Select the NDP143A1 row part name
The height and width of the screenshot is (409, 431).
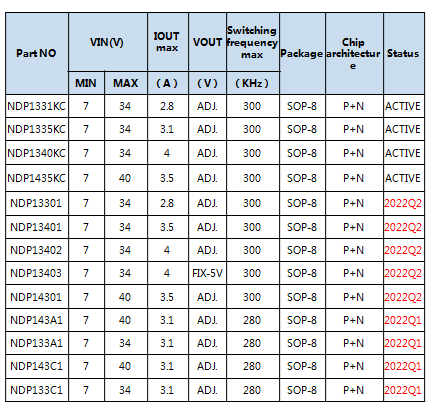pyautogui.click(x=37, y=320)
